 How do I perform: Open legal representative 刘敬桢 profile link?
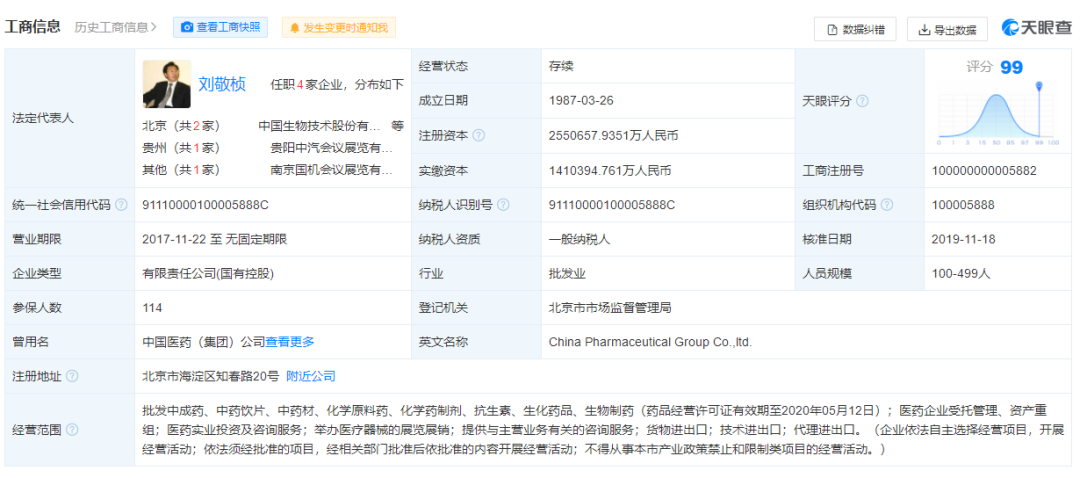222,84
